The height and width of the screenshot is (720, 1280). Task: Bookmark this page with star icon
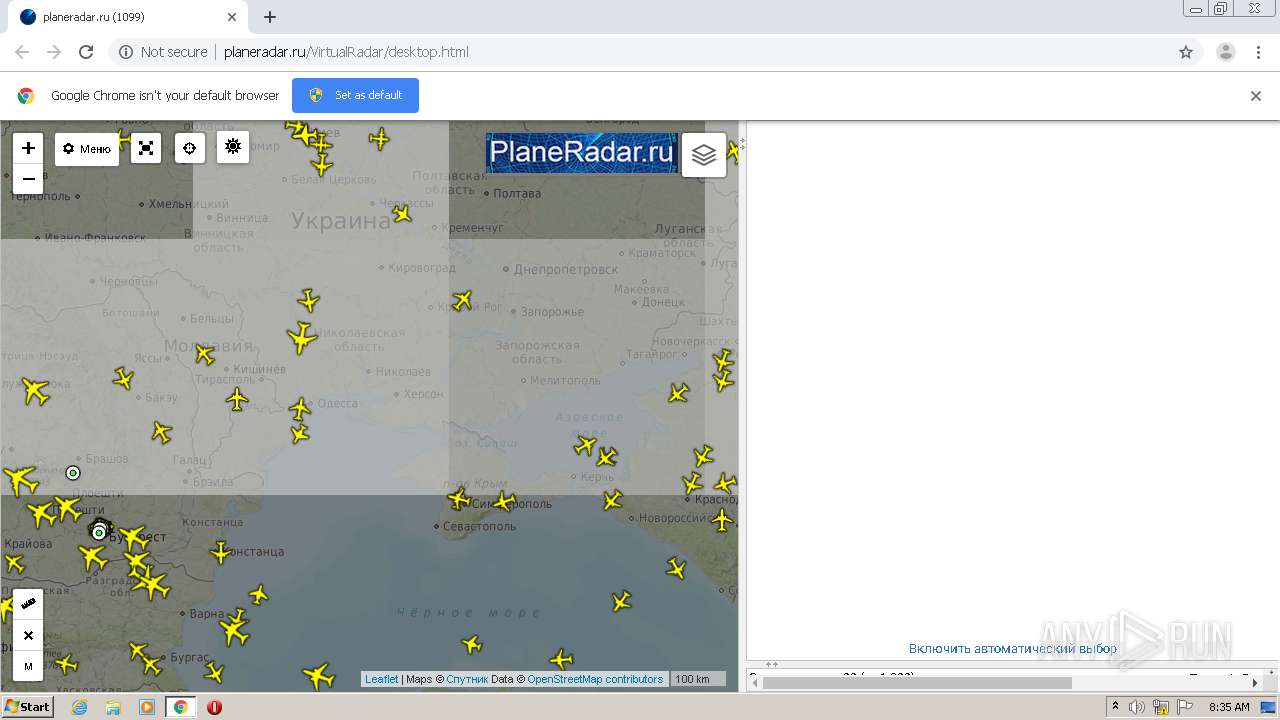[x=1186, y=52]
